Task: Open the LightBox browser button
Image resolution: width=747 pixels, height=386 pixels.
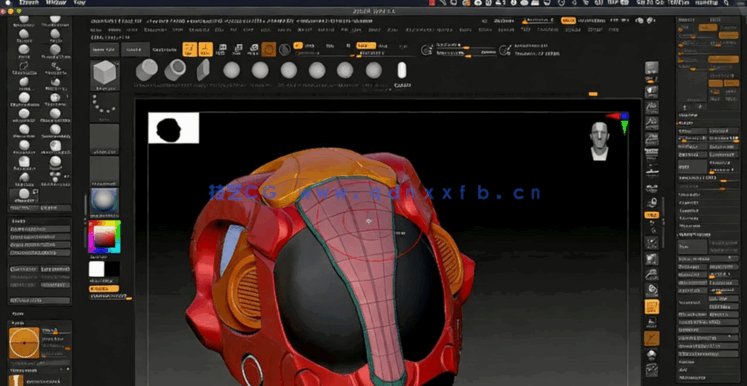Action: coord(135,50)
